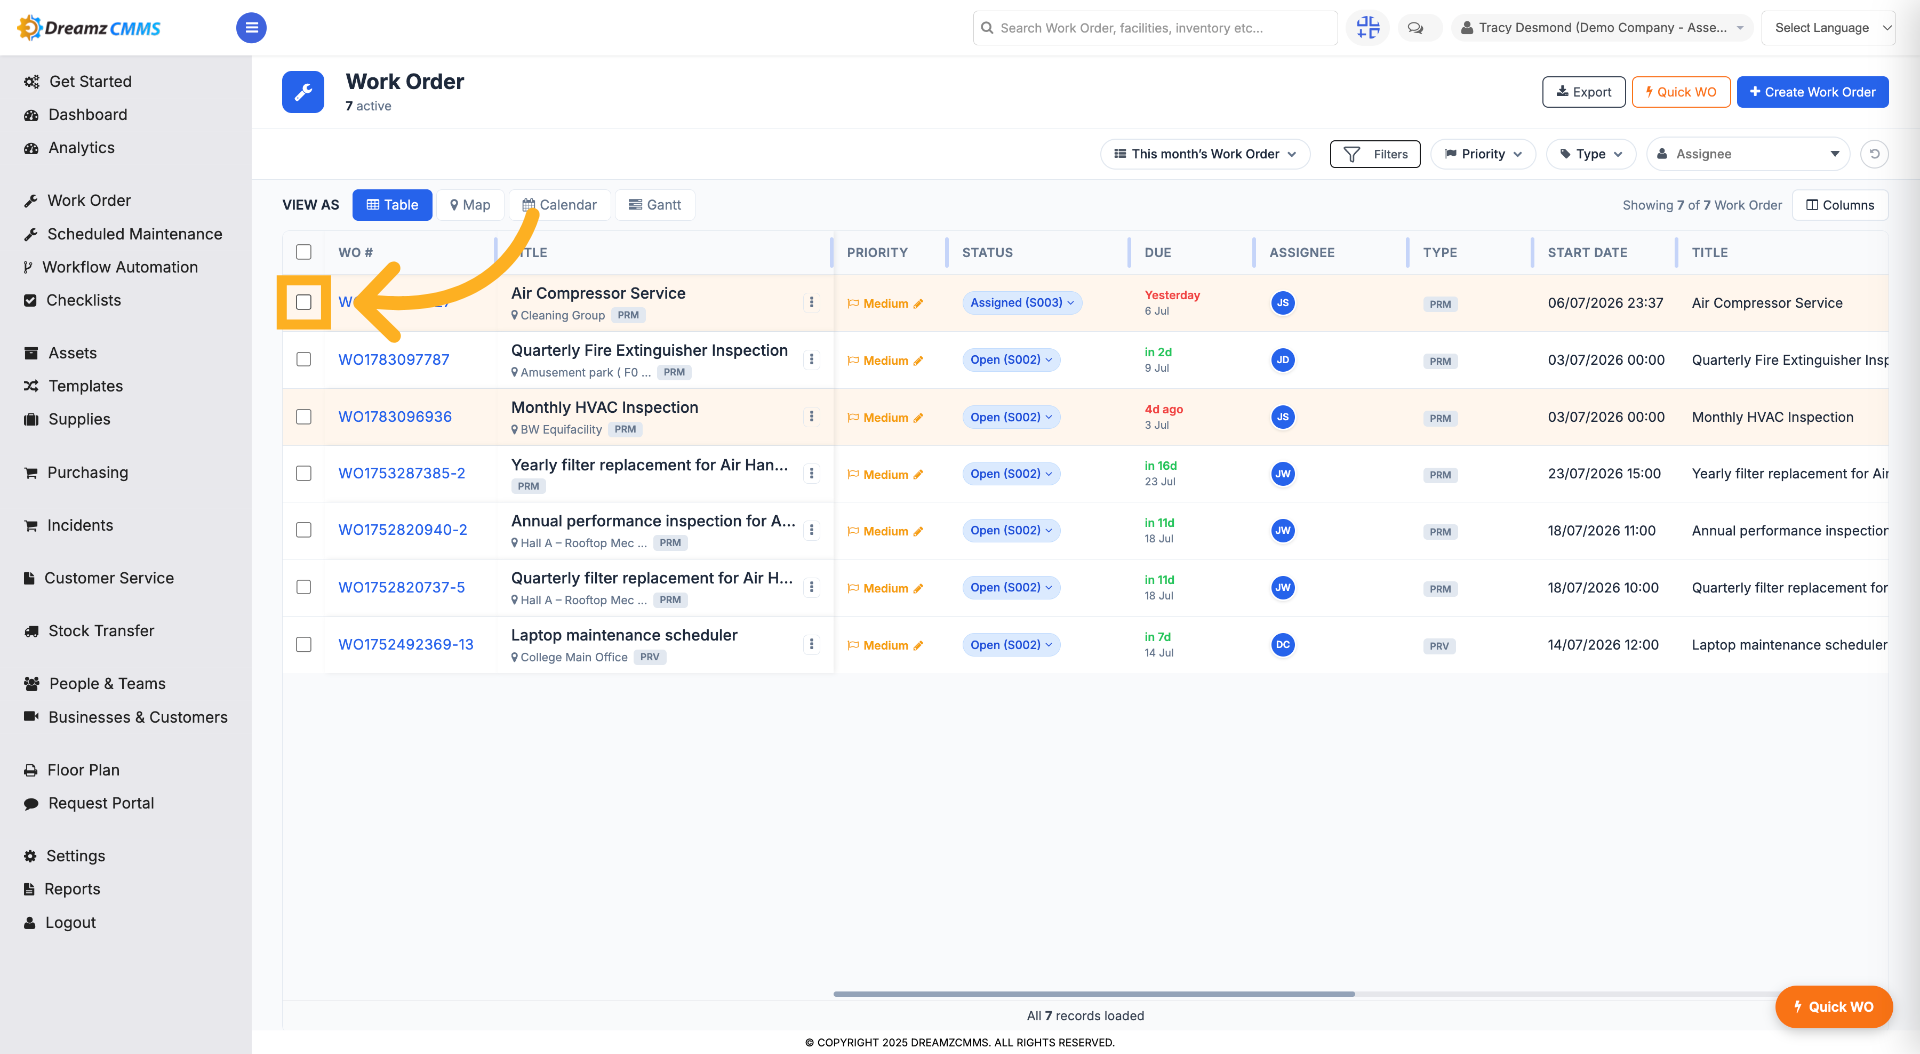Click JS assignee avatar on Air Compressor row

1283,303
